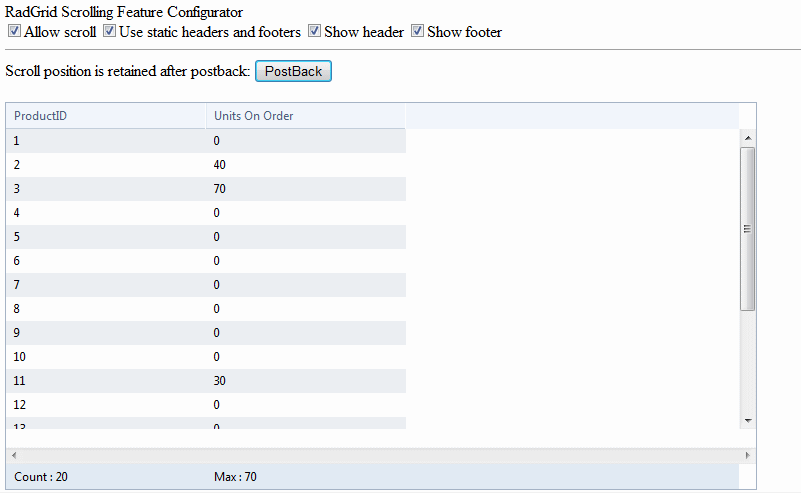Uncheck Use static headers and footers
801x493 pixels.
110,32
